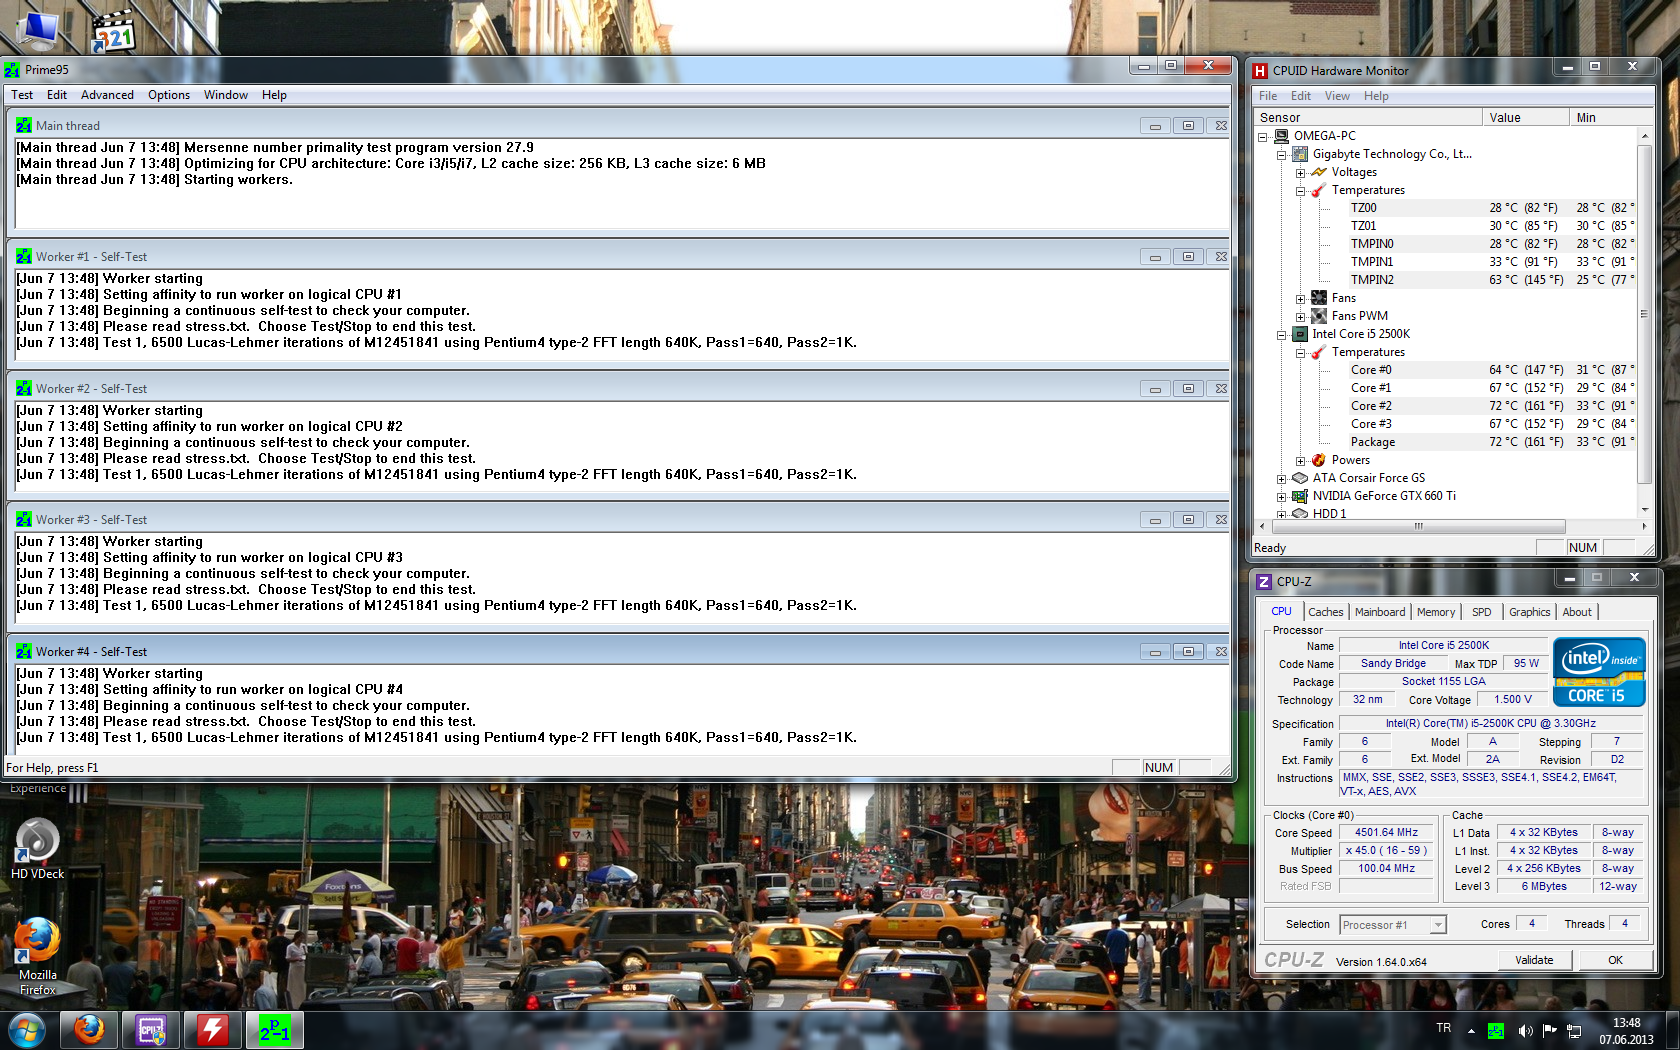Open Prime95 Window menu
The height and width of the screenshot is (1050, 1680).
pyautogui.click(x=226, y=95)
